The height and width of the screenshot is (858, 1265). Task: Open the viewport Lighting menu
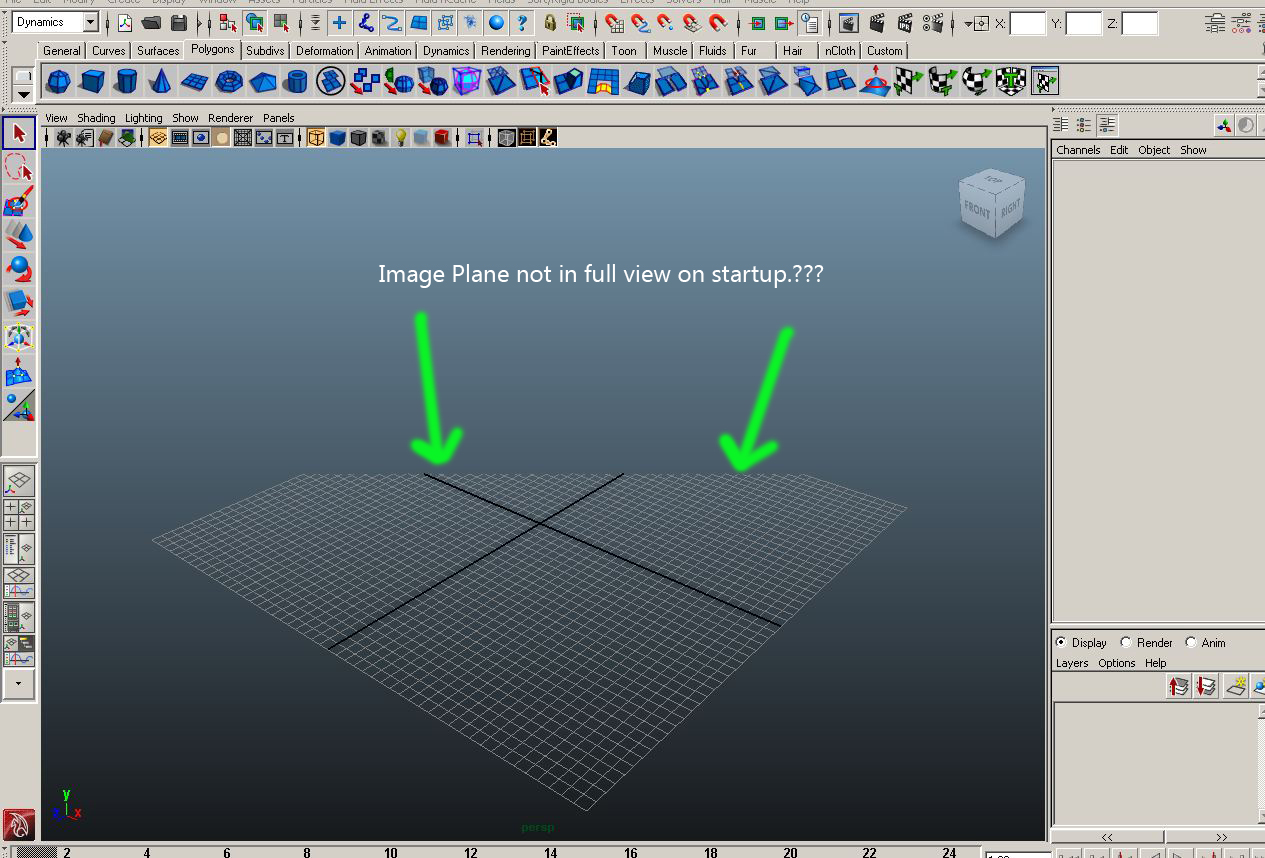144,117
